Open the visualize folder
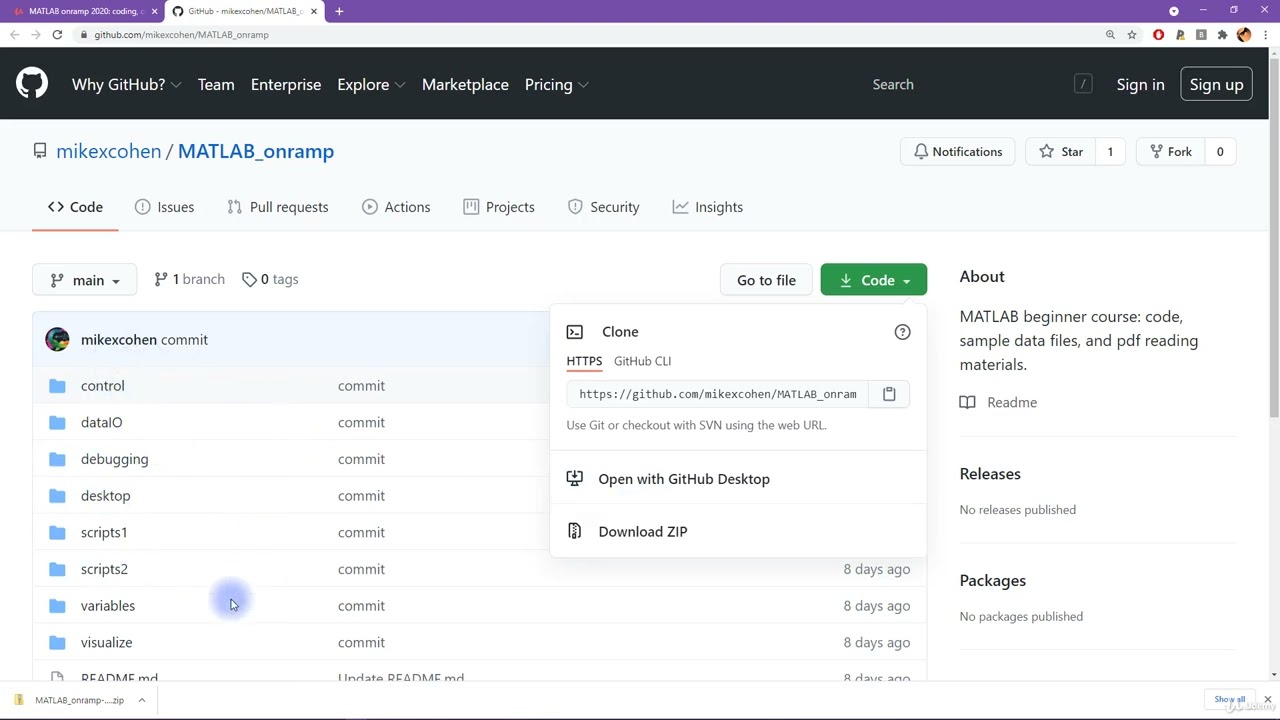Viewport: 1280px width, 720px height. tap(106, 643)
